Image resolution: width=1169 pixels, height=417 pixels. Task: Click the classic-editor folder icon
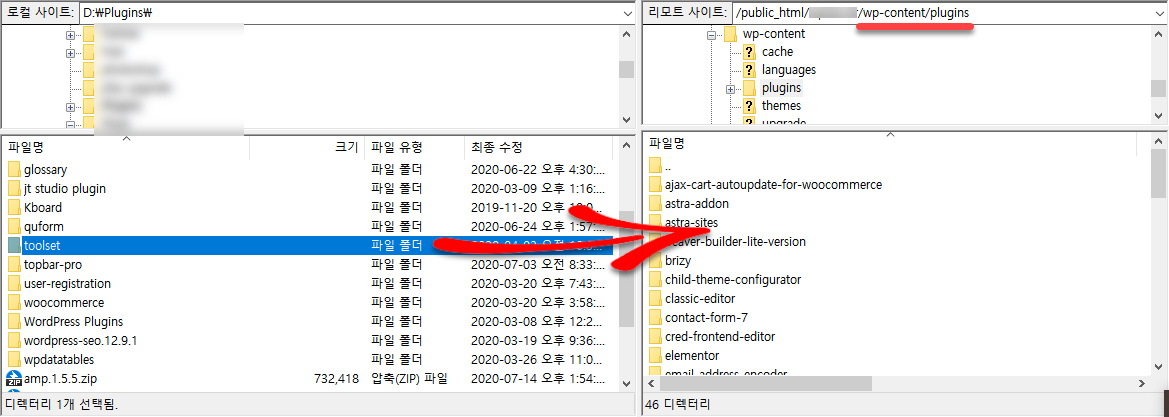click(x=655, y=298)
